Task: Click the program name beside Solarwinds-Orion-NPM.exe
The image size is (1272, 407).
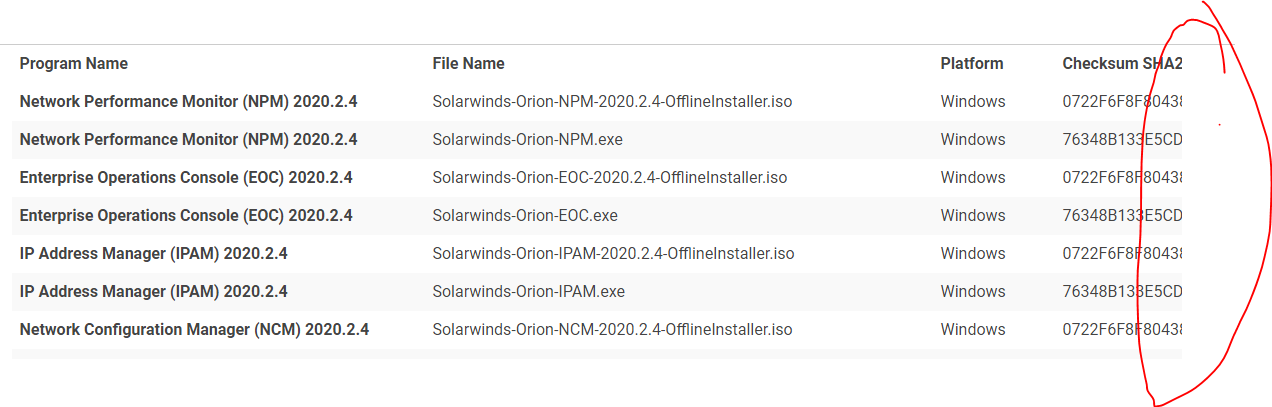Action: (188, 140)
